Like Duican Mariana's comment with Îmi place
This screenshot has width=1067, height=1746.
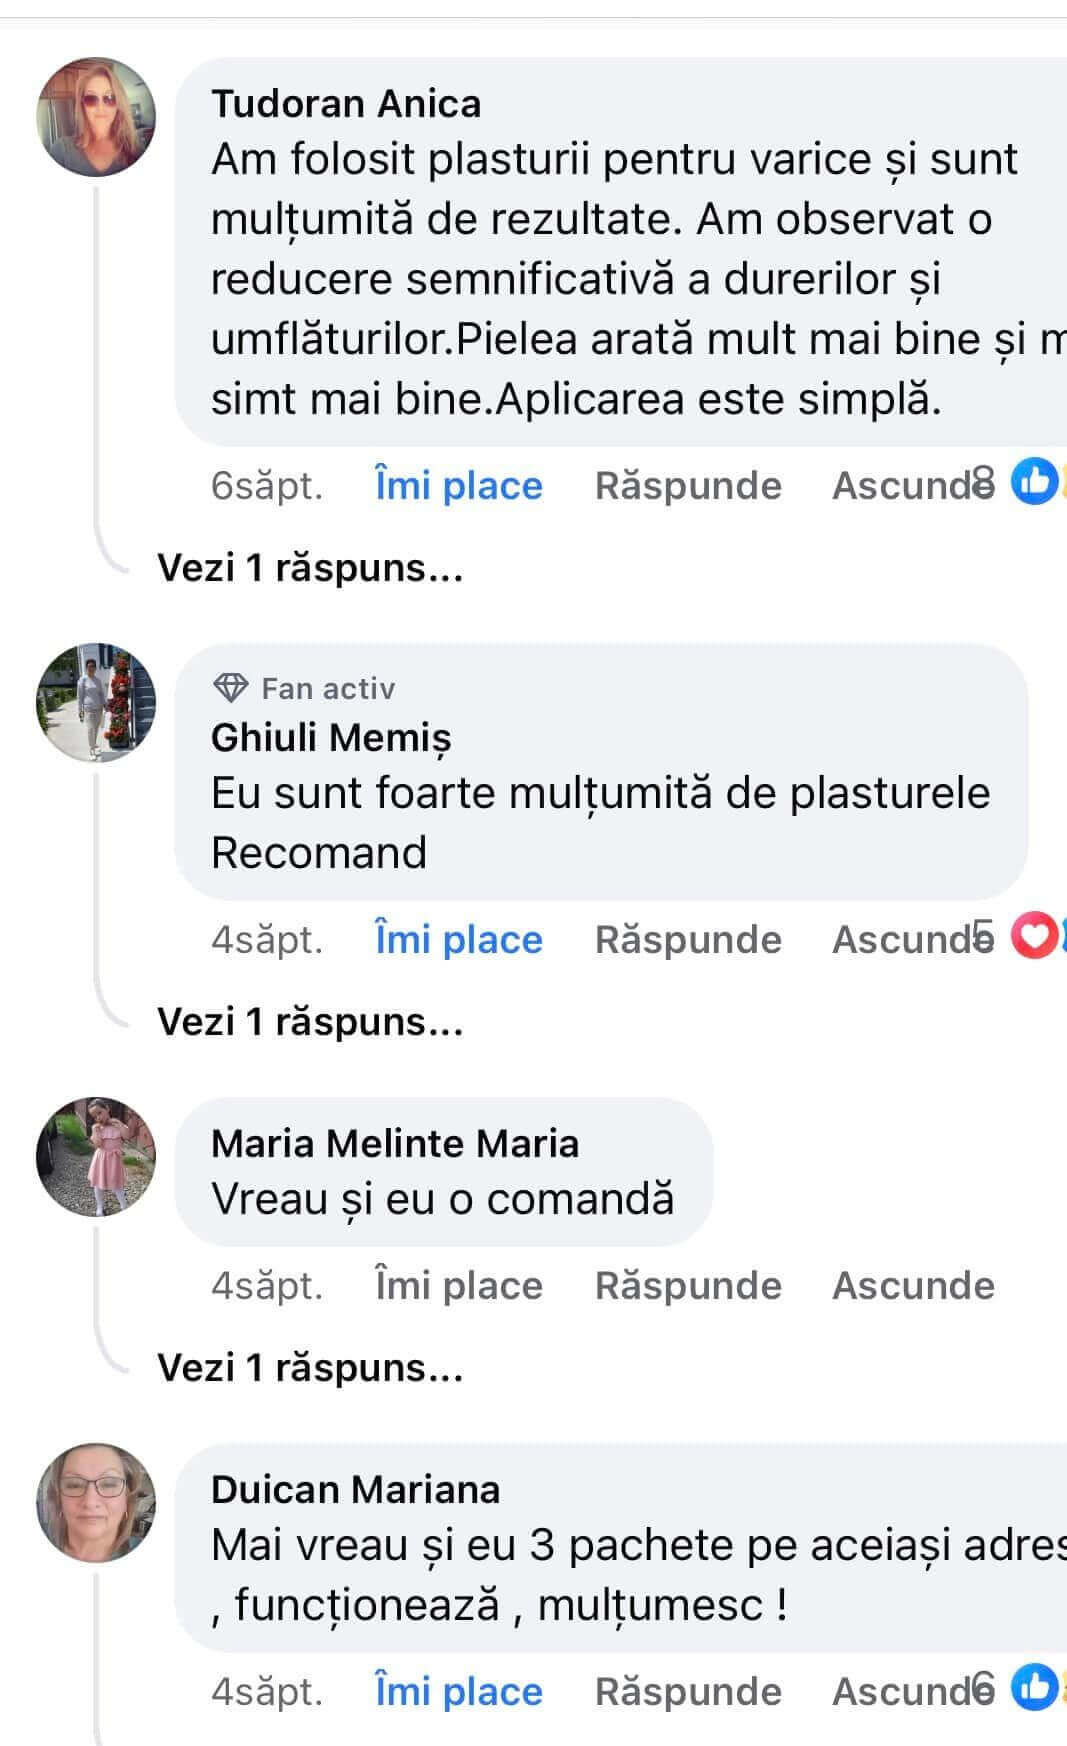click(x=458, y=1692)
